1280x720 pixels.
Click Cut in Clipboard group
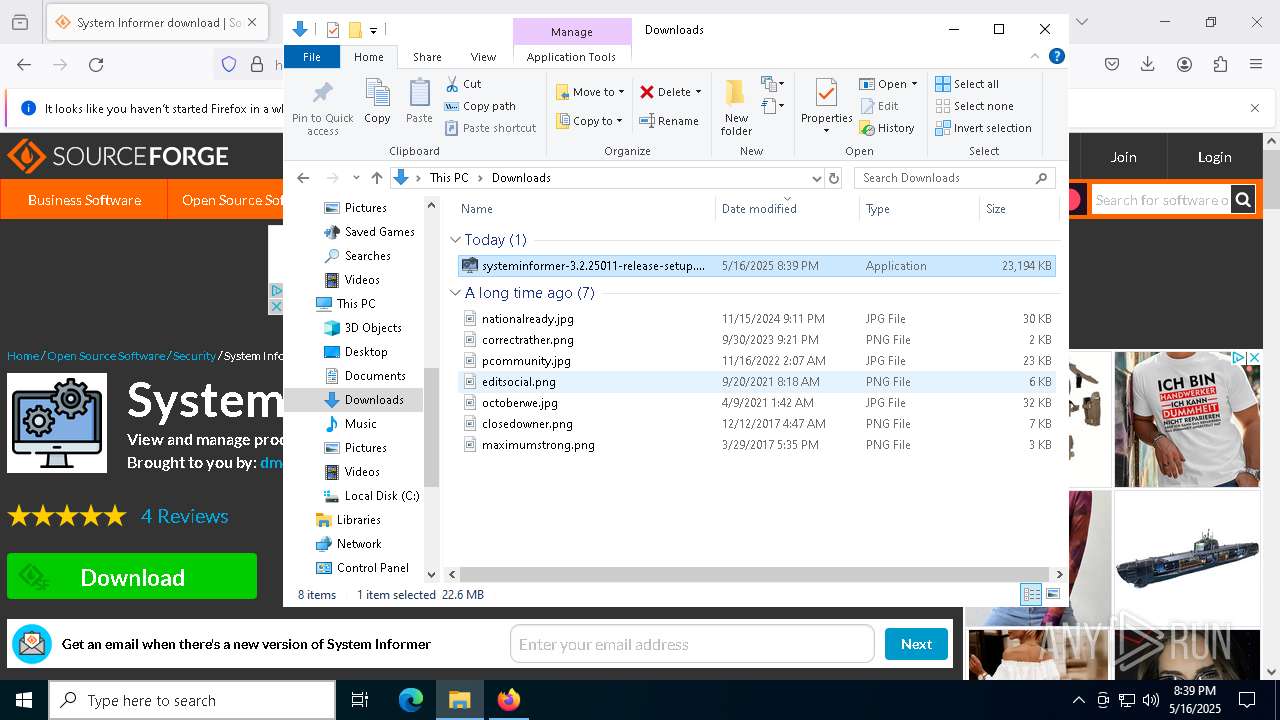click(x=463, y=84)
